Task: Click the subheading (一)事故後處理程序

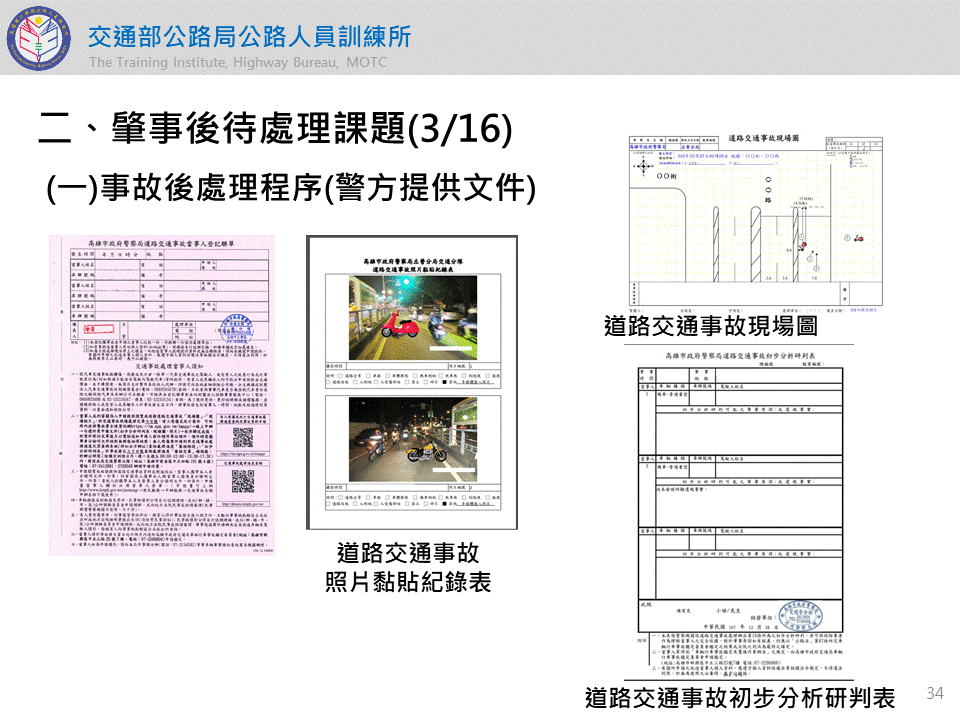Action: [x=292, y=188]
